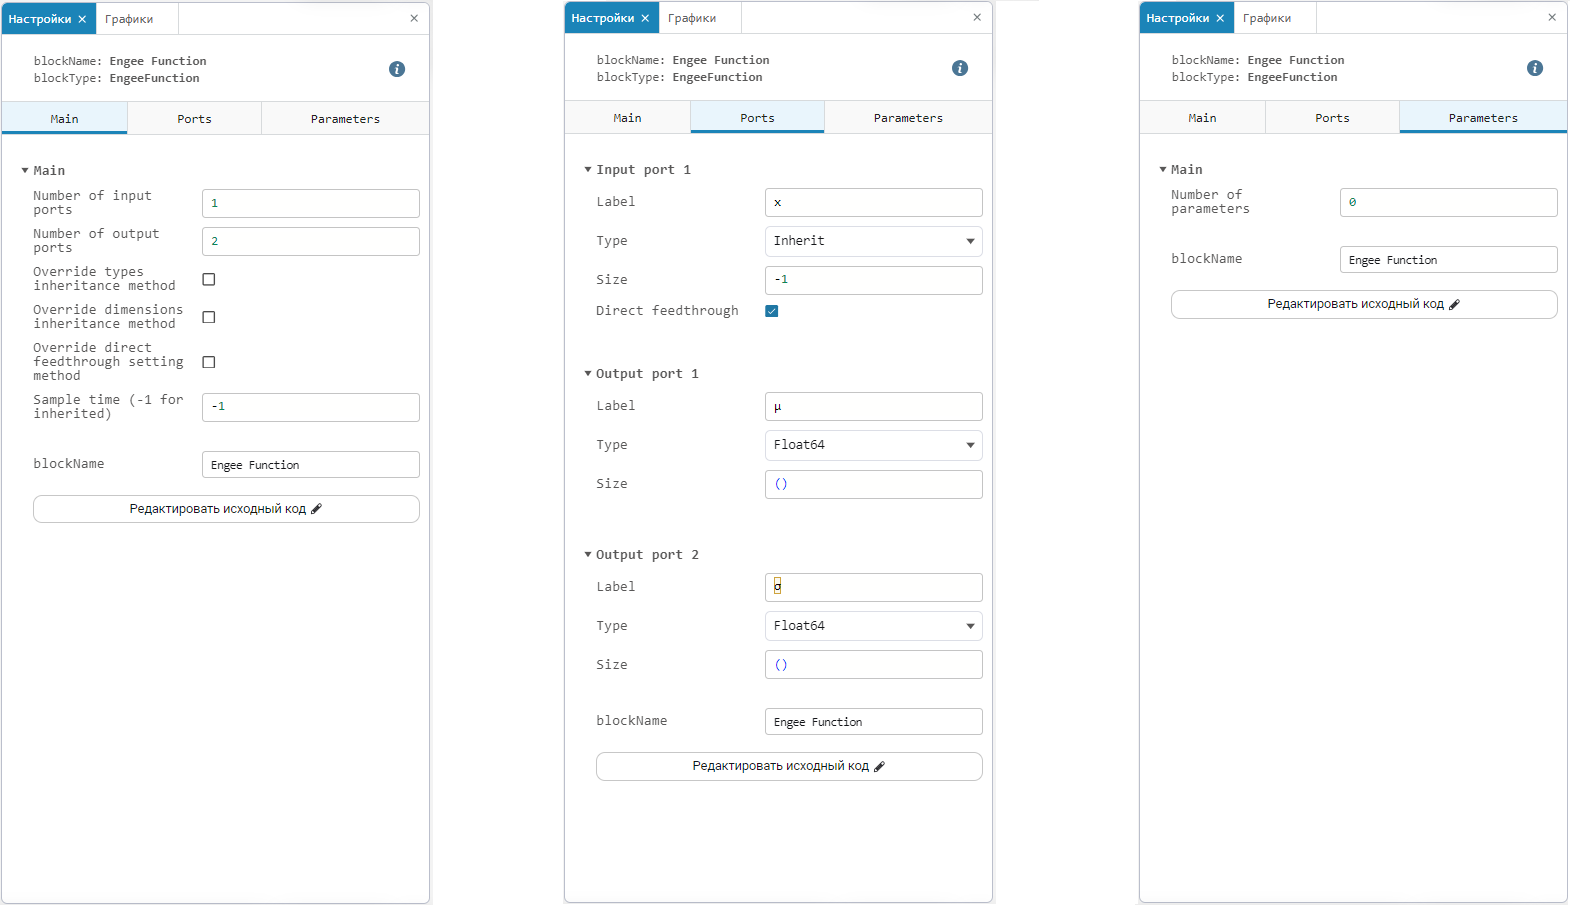Close the panel containing Number of input ports
Screen dimensions: 1570x908
click(414, 18)
